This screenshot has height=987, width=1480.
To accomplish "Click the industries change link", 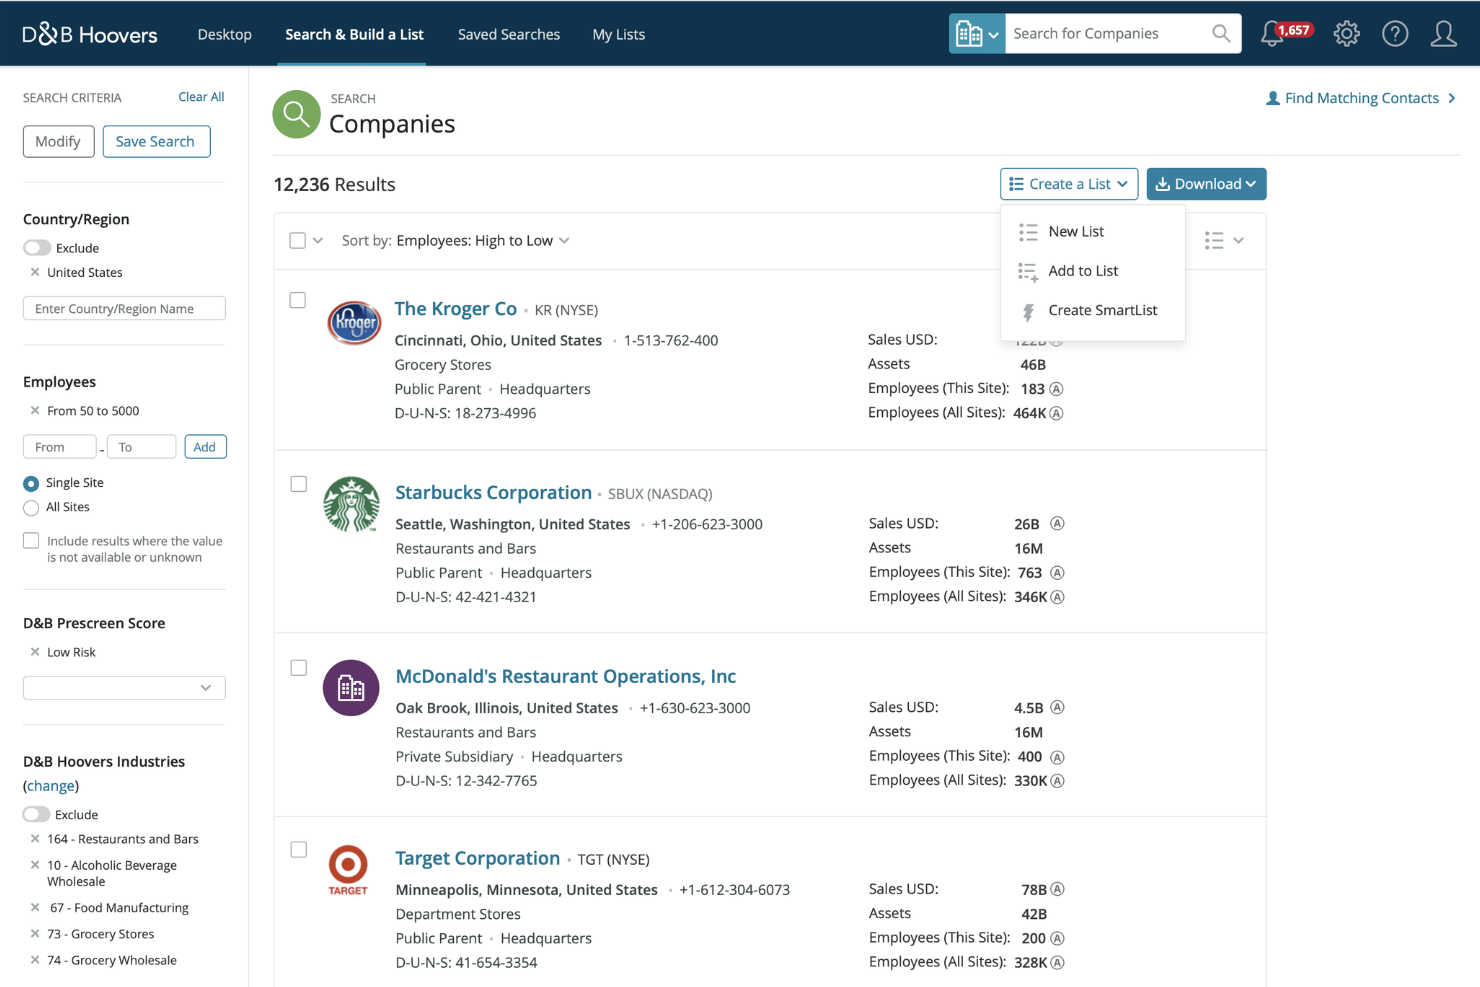I will pos(51,786).
